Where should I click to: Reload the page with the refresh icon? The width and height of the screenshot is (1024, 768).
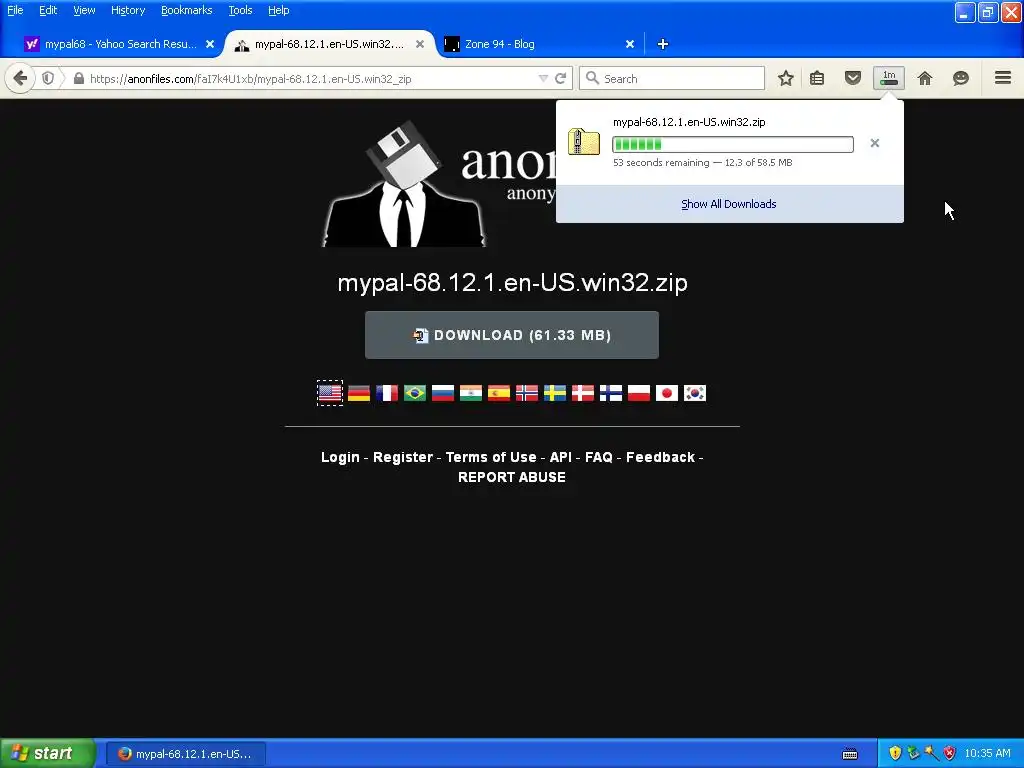560,78
